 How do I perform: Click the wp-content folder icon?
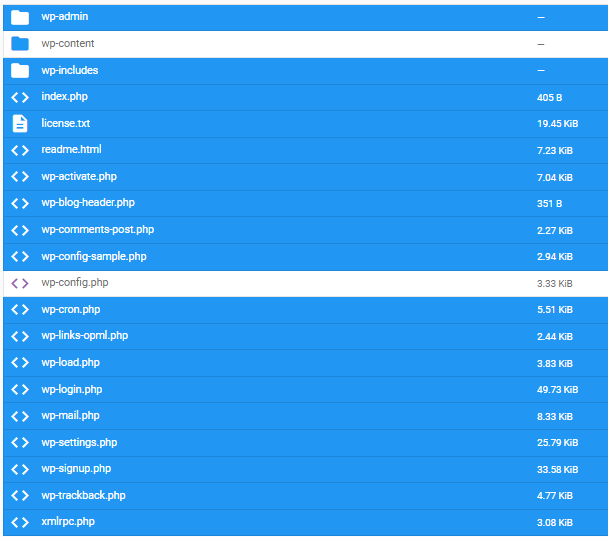pyautogui.click(x=20, y=43)
